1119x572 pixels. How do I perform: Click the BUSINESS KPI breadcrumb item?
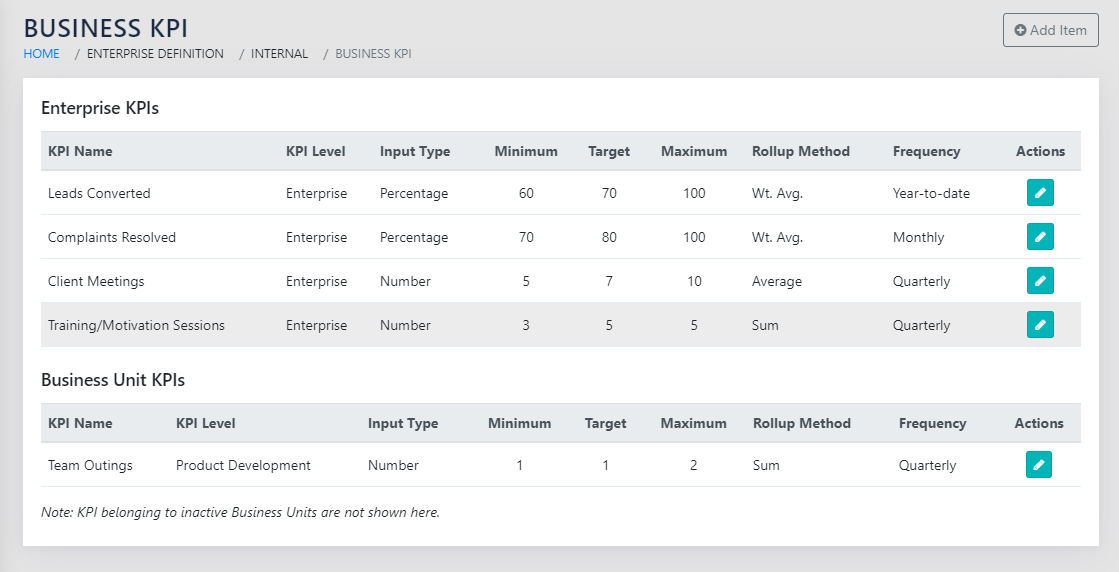click(x=373, y=54)
